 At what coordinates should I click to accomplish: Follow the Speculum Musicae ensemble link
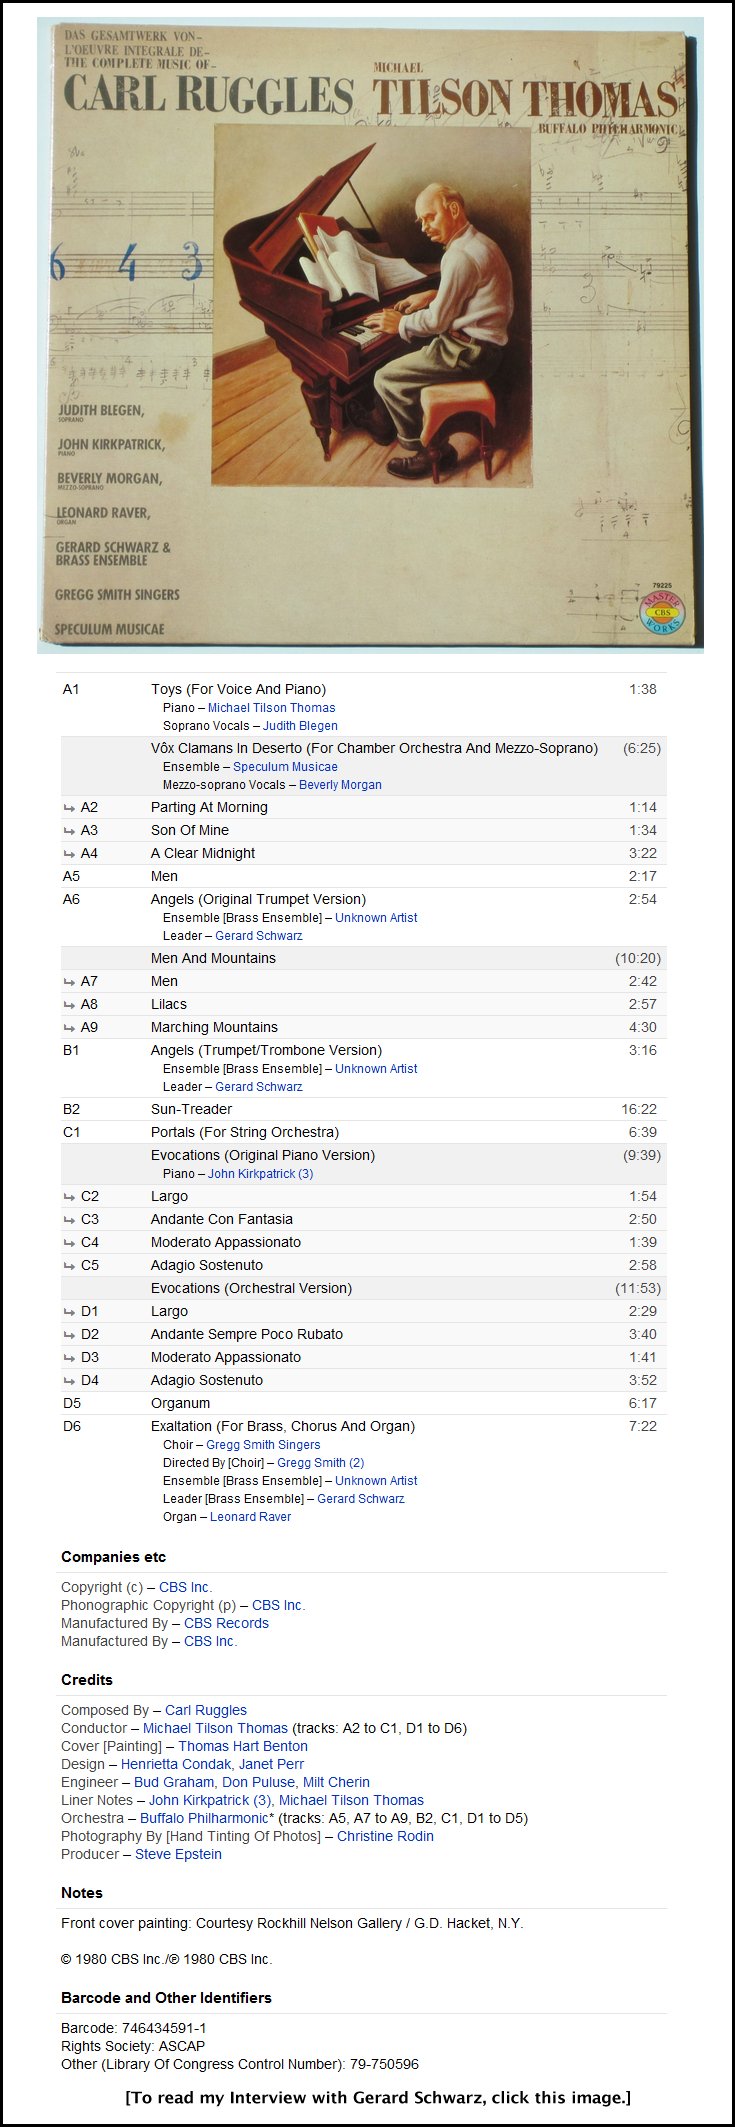(285, 767)
